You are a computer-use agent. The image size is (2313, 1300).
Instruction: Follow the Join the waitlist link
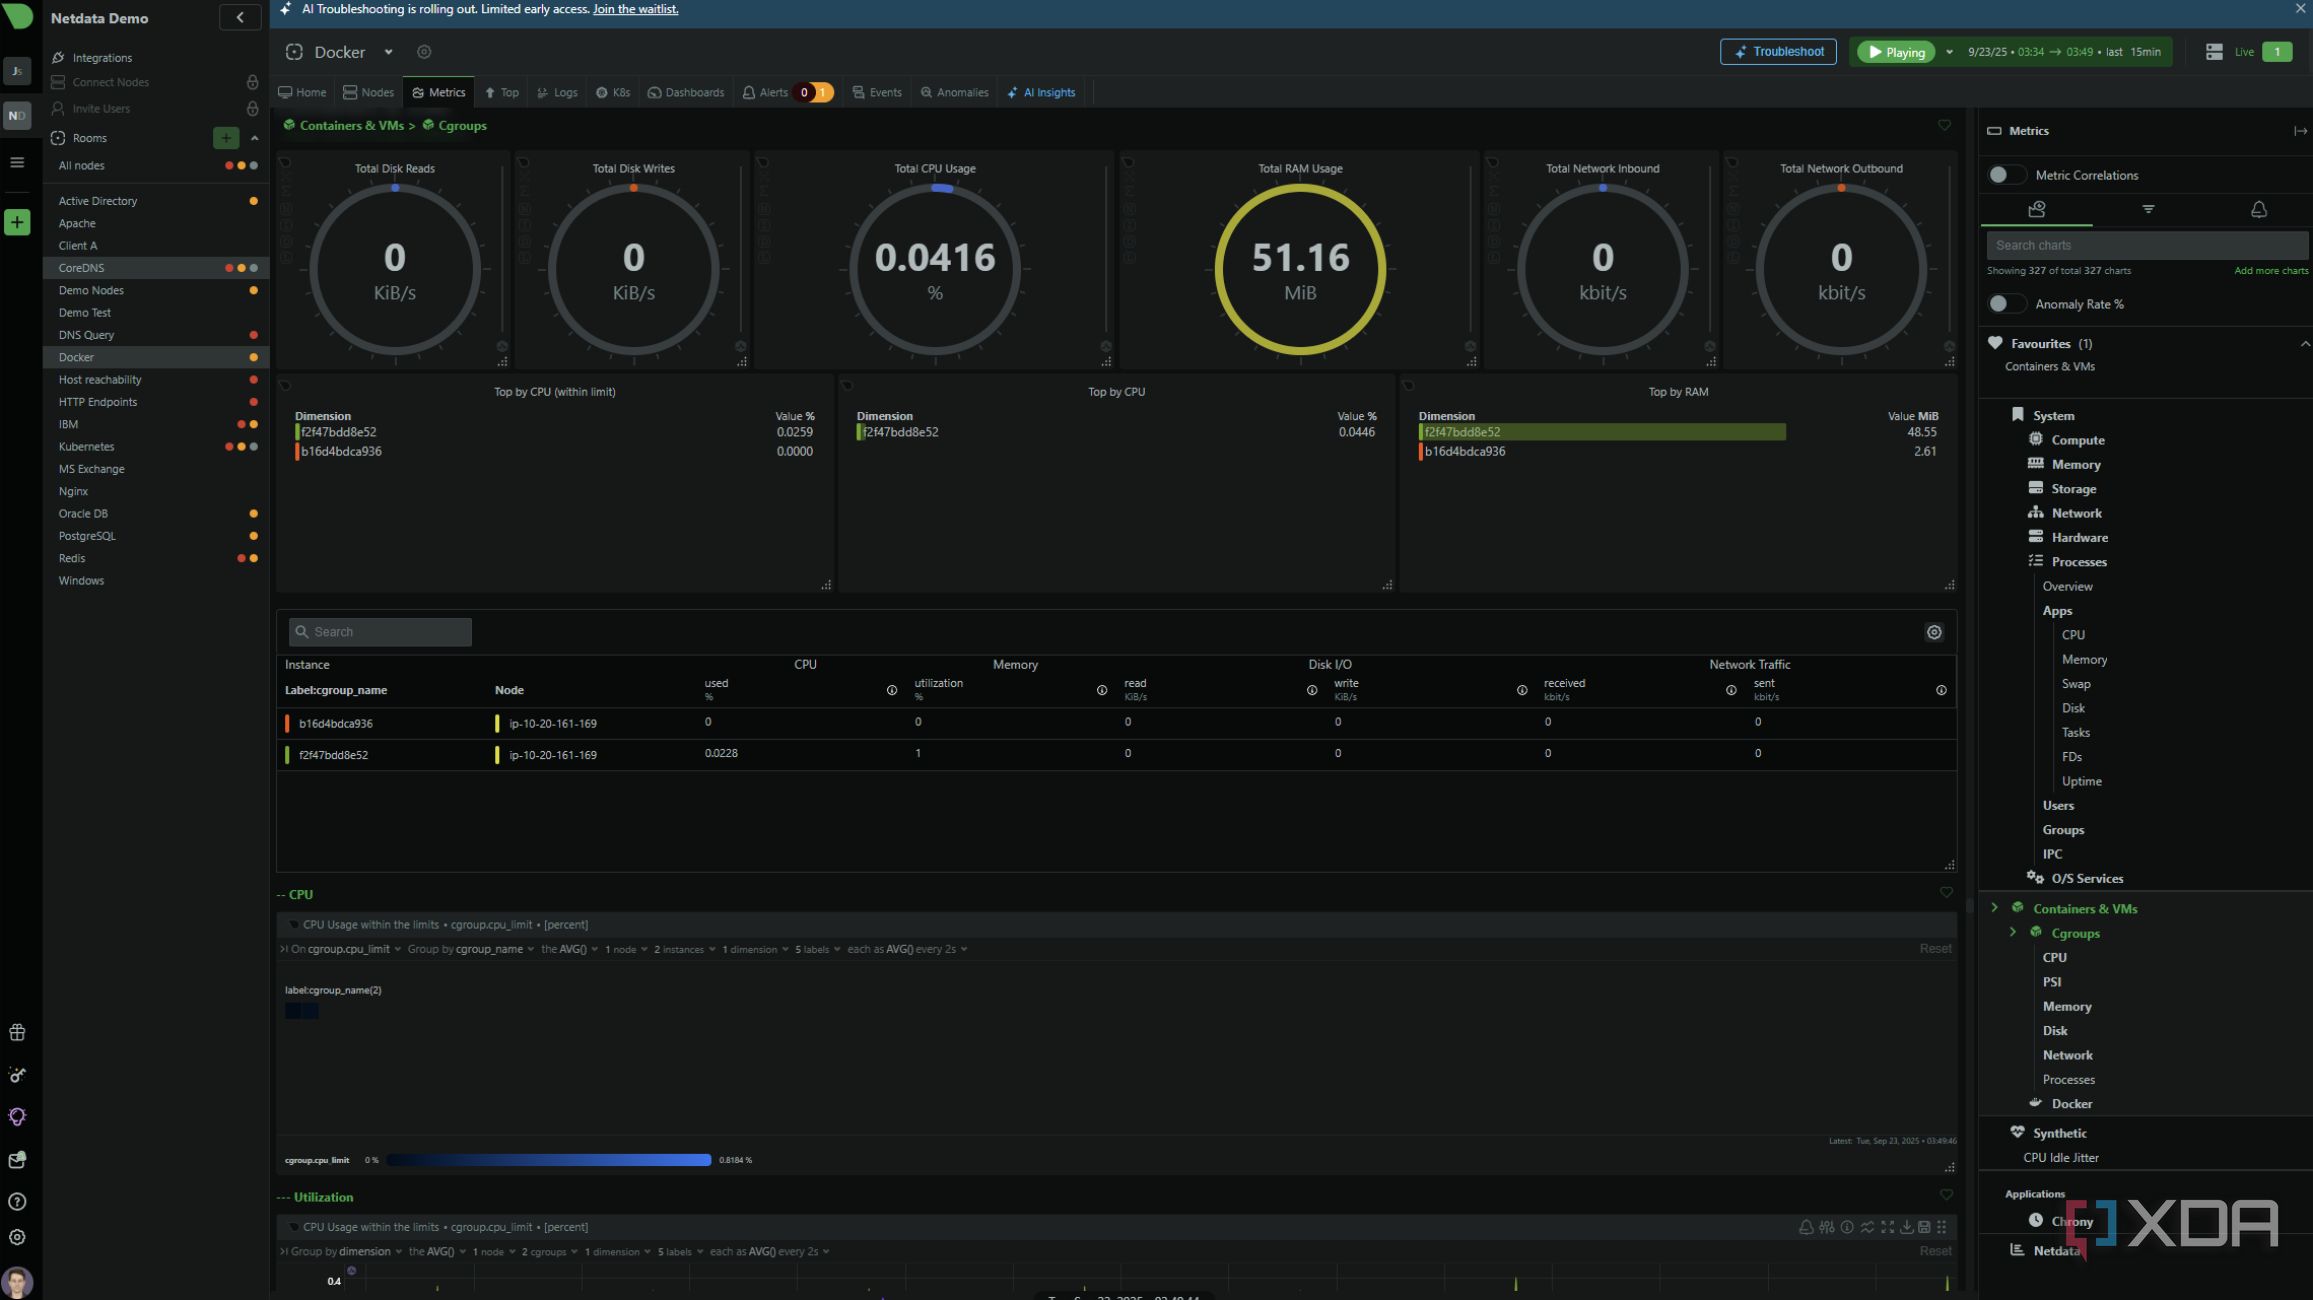tap(635, 9)
